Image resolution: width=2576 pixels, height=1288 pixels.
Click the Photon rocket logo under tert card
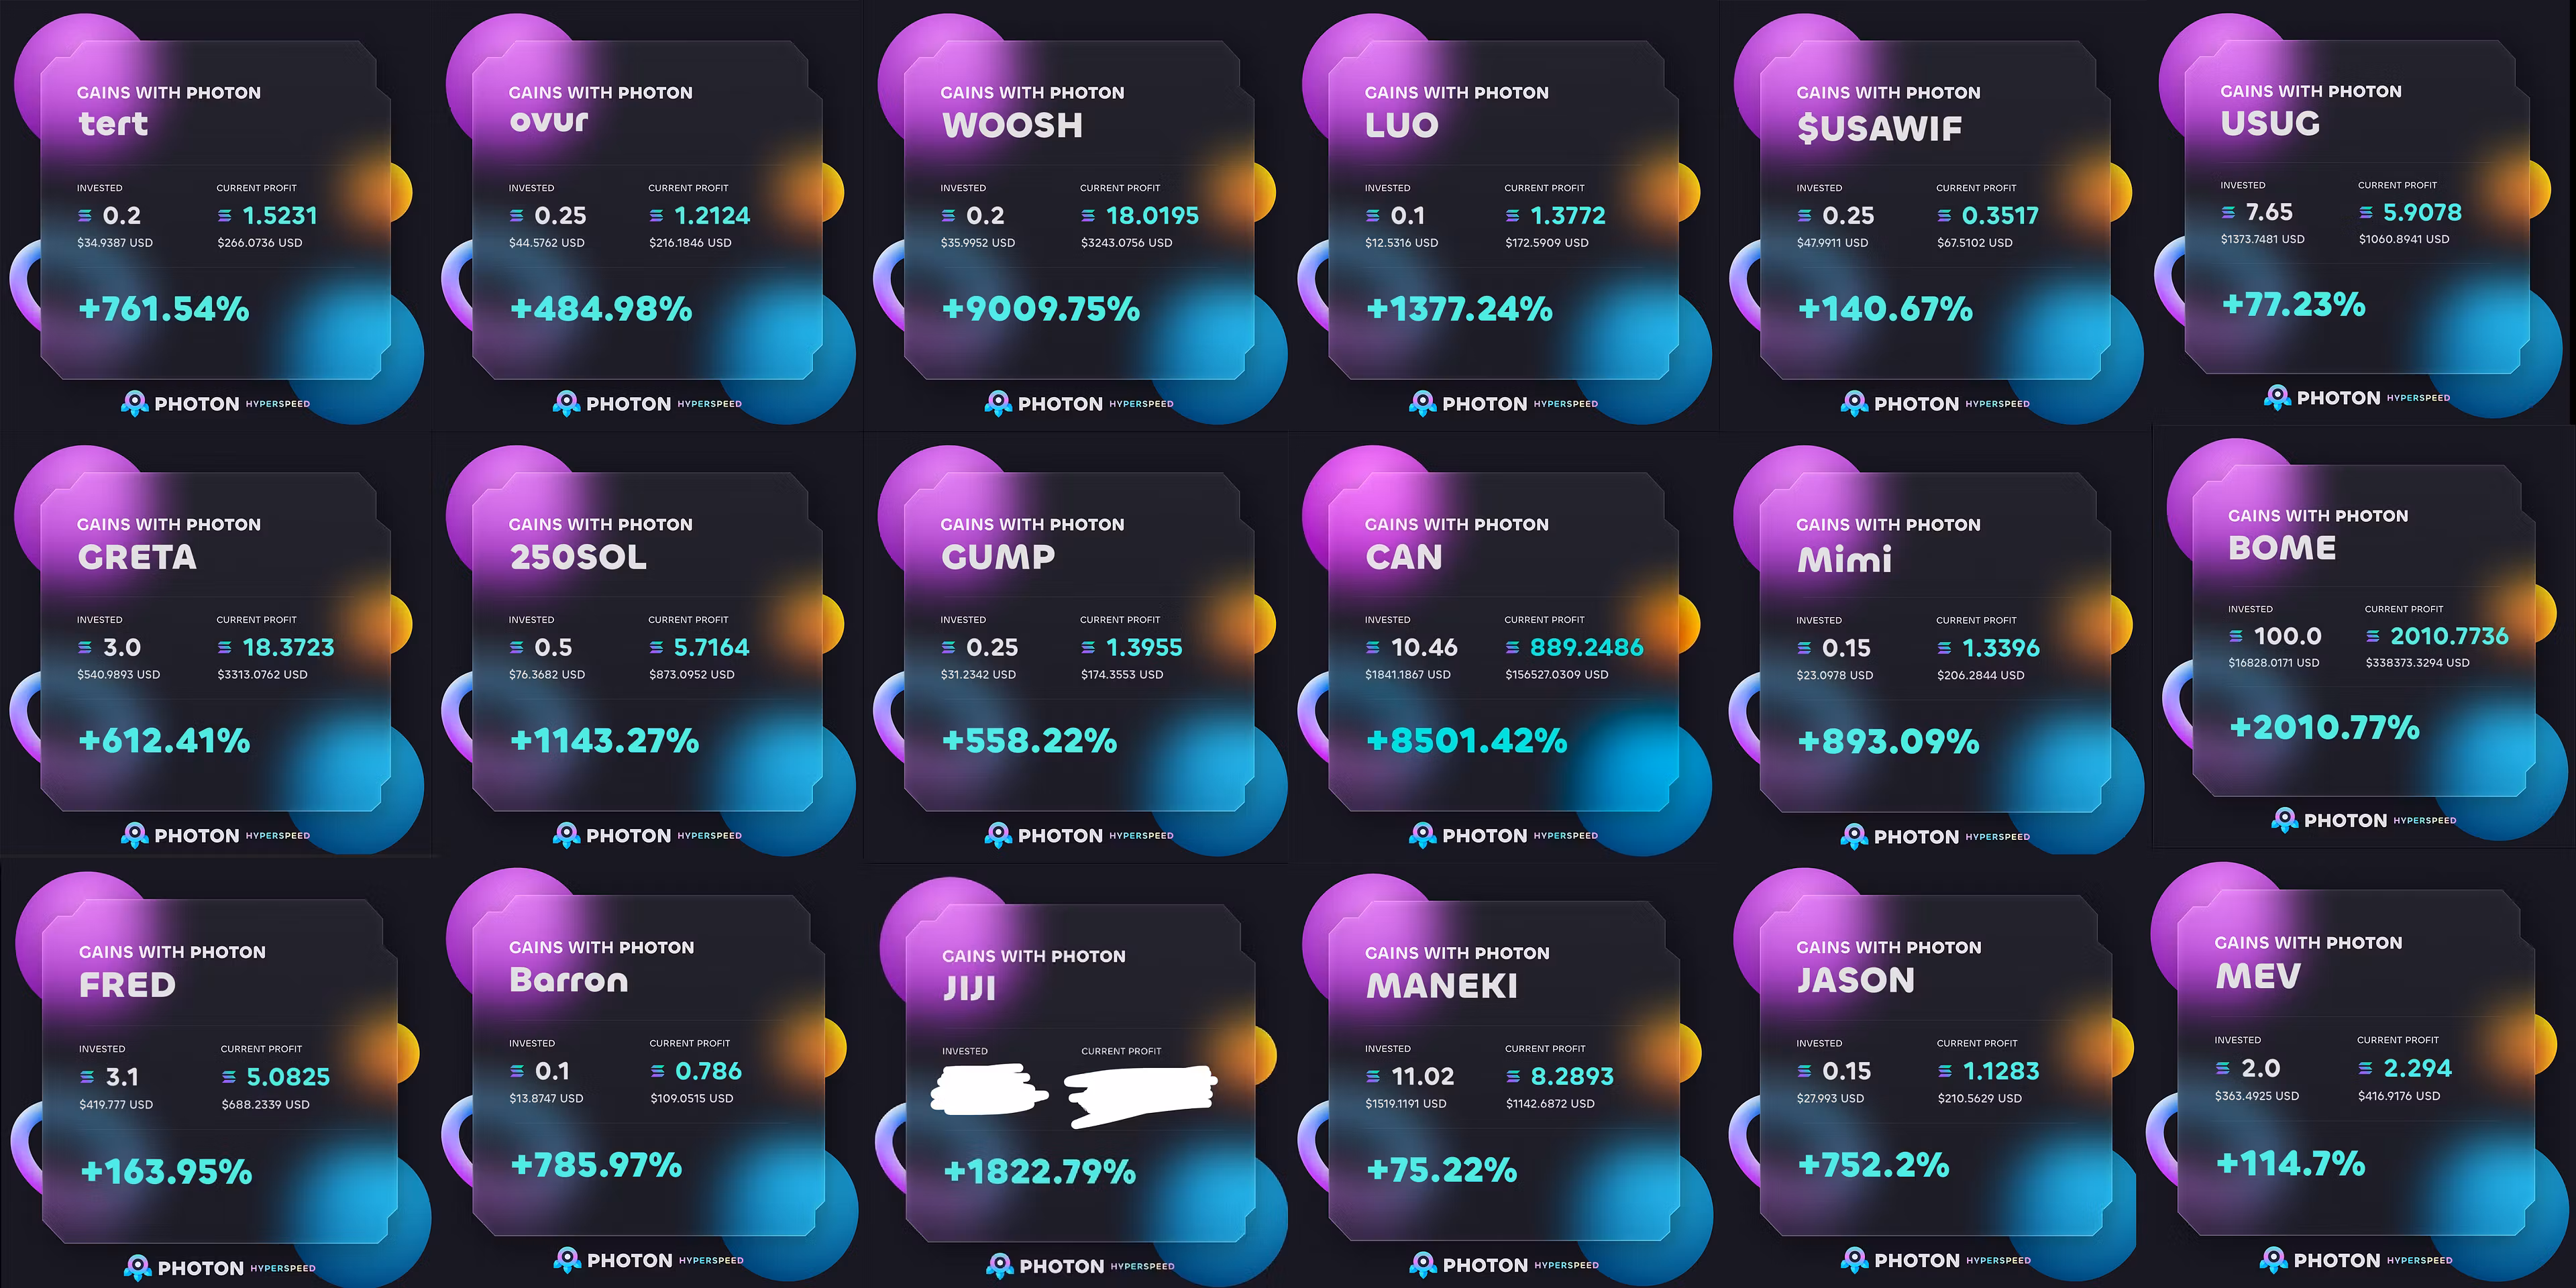(x=134, y=403)
